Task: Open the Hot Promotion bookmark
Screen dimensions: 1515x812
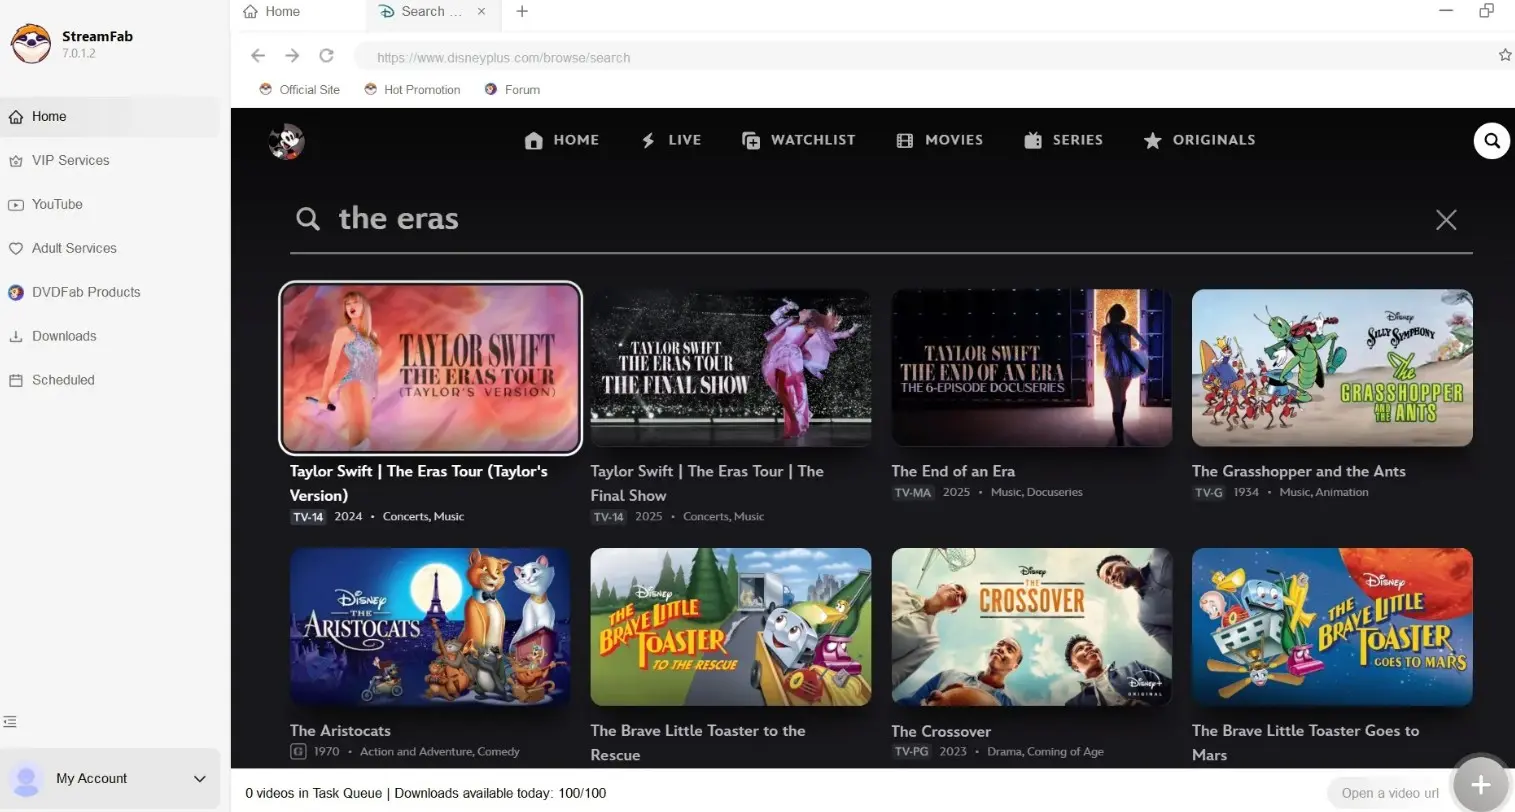Action: coord(412,90)
